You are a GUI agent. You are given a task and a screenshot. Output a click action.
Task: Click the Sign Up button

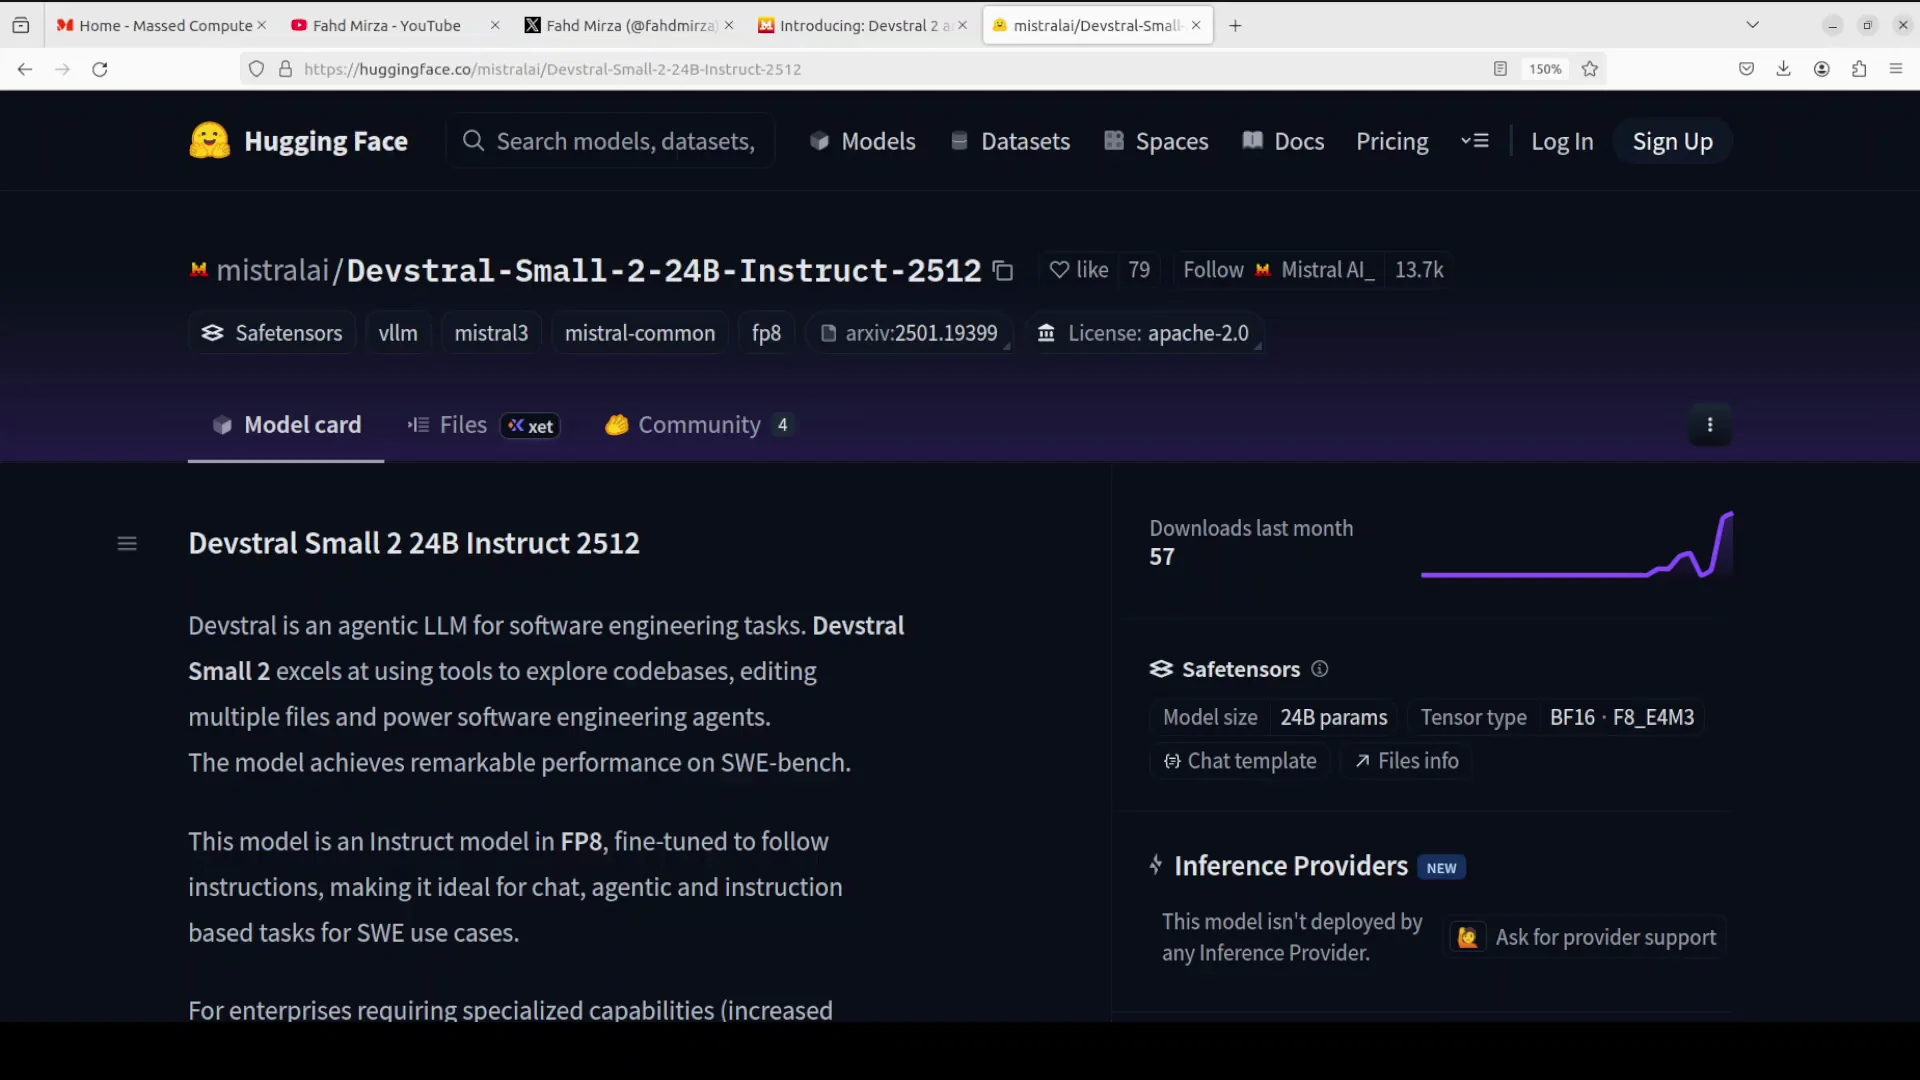point(1672,141)
